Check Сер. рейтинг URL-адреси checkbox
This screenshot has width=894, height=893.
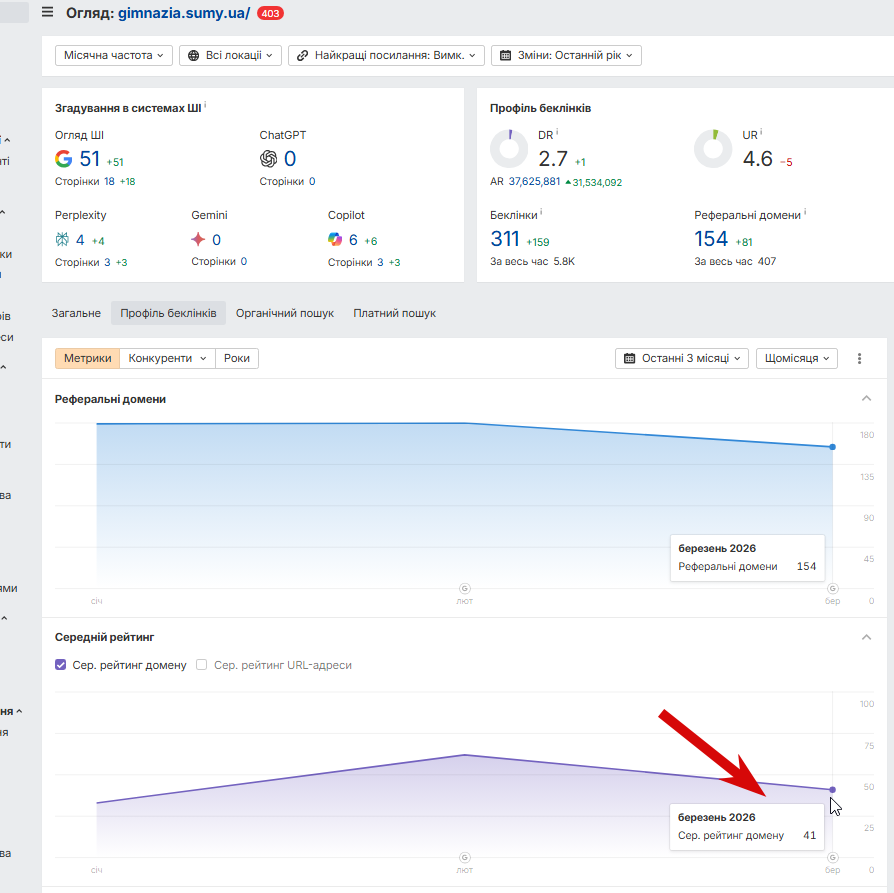201,664
